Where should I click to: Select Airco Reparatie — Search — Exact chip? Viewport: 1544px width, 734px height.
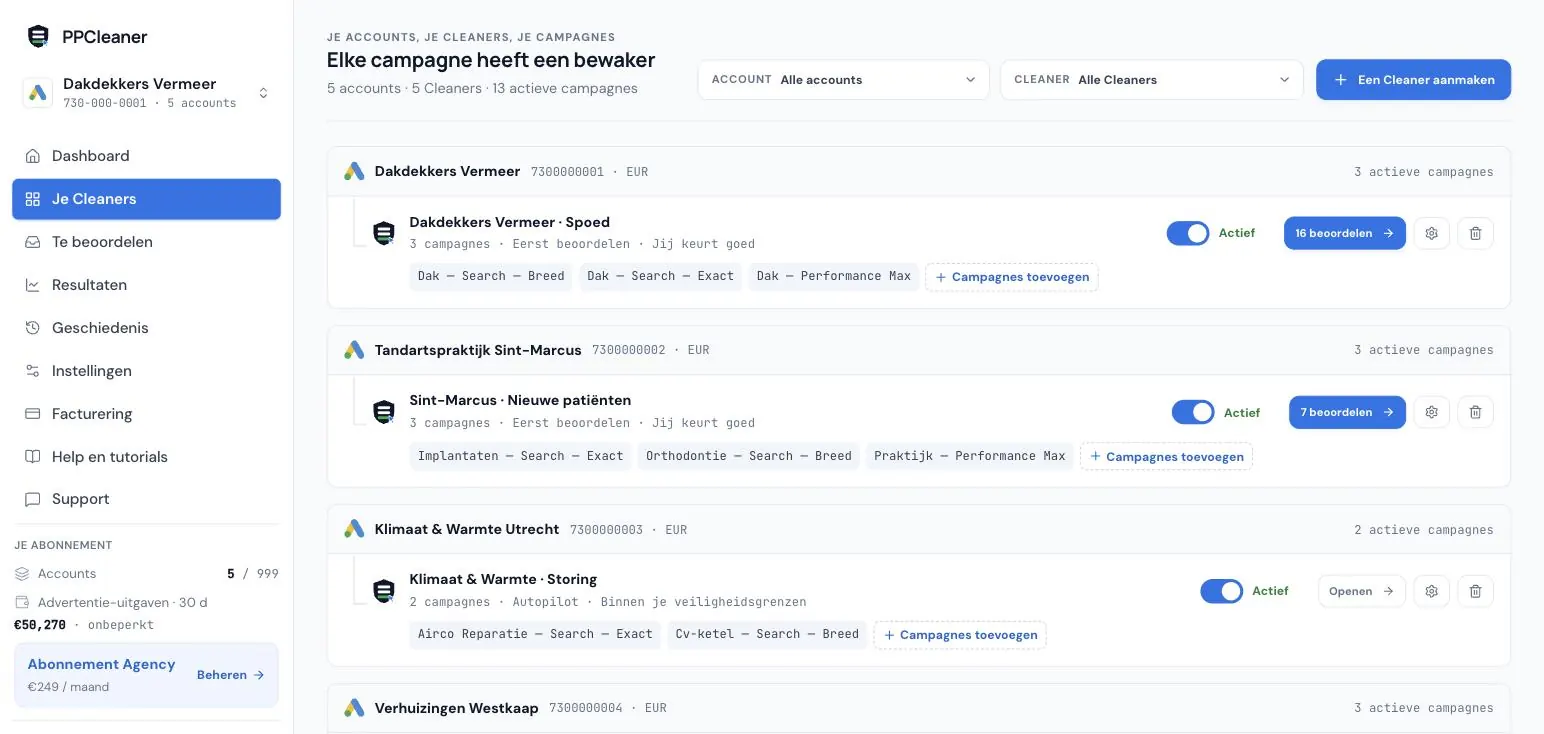[535, 634]
